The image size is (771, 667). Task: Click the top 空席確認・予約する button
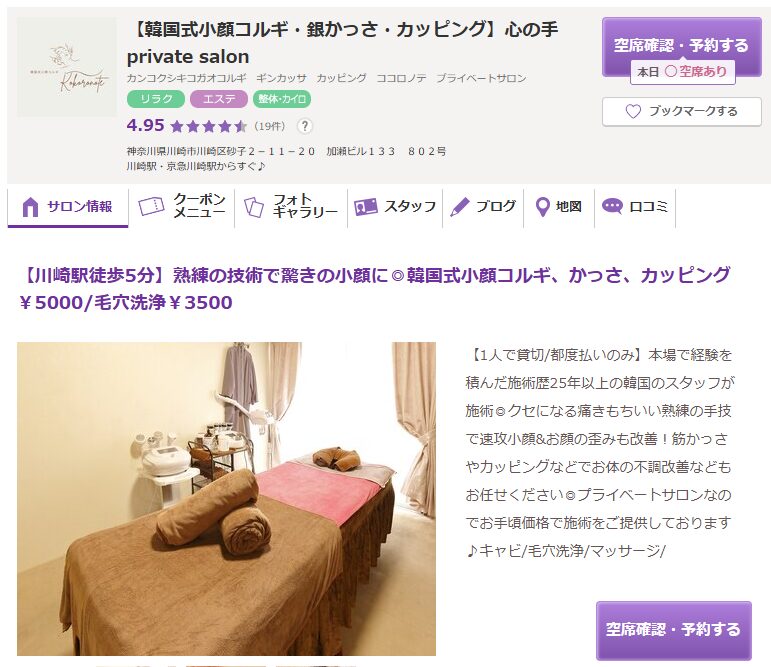click(682, 47)
